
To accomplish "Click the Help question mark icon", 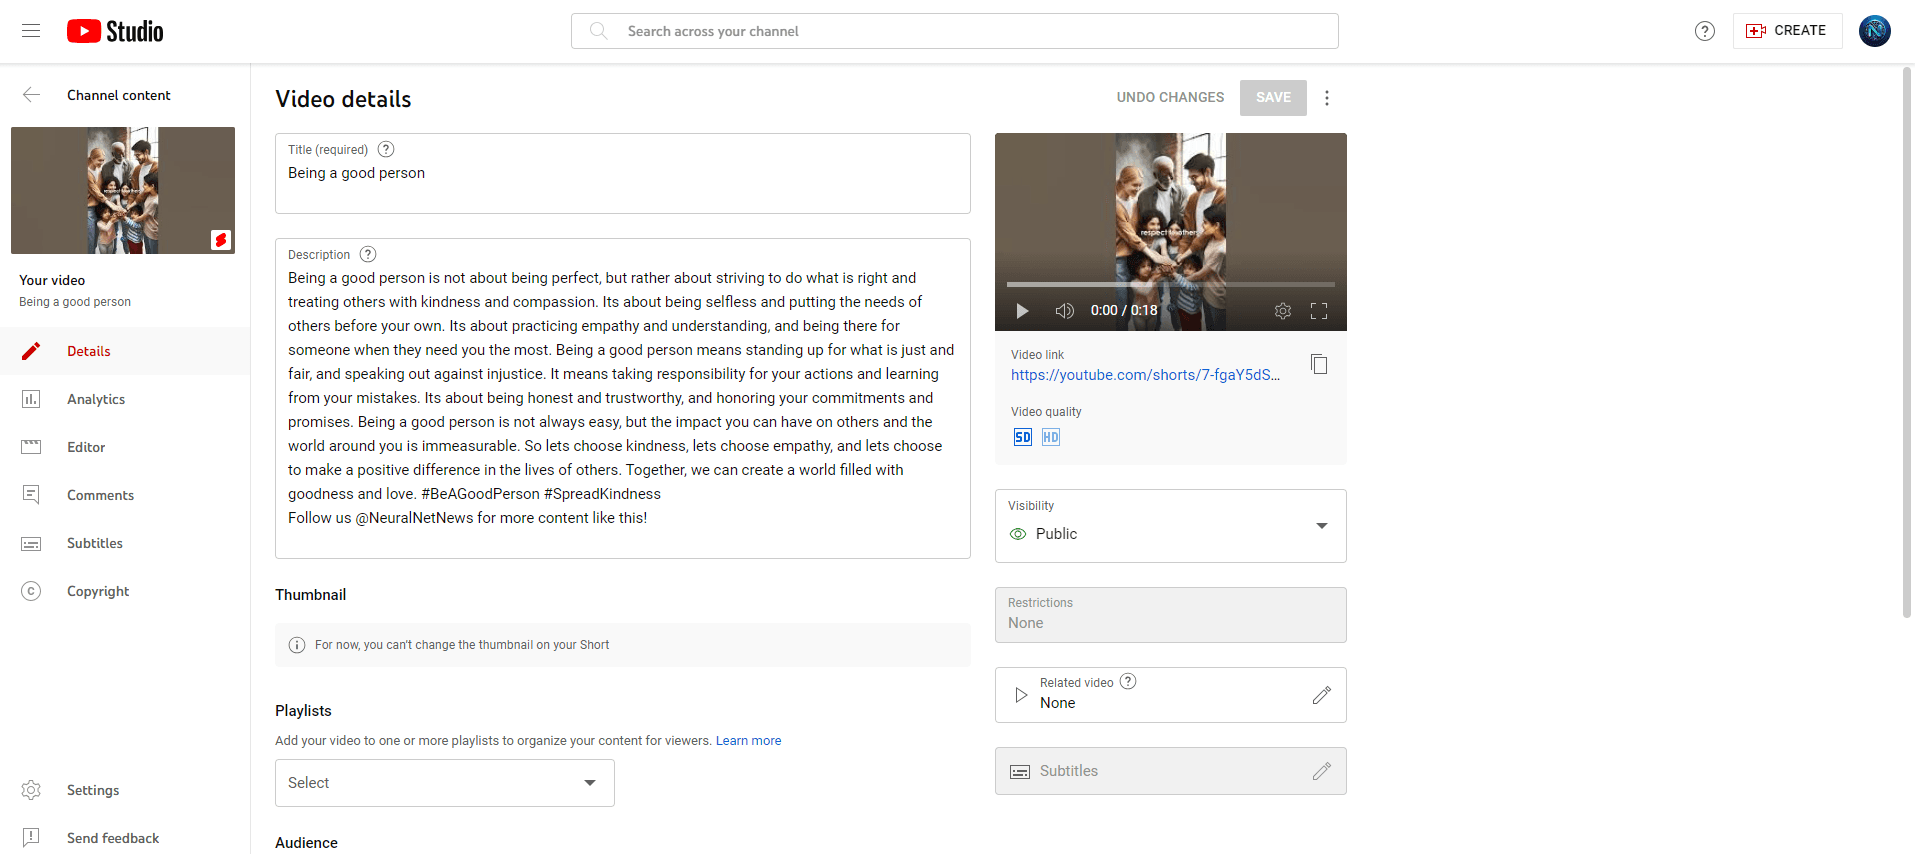I will tap(1704, 31).
